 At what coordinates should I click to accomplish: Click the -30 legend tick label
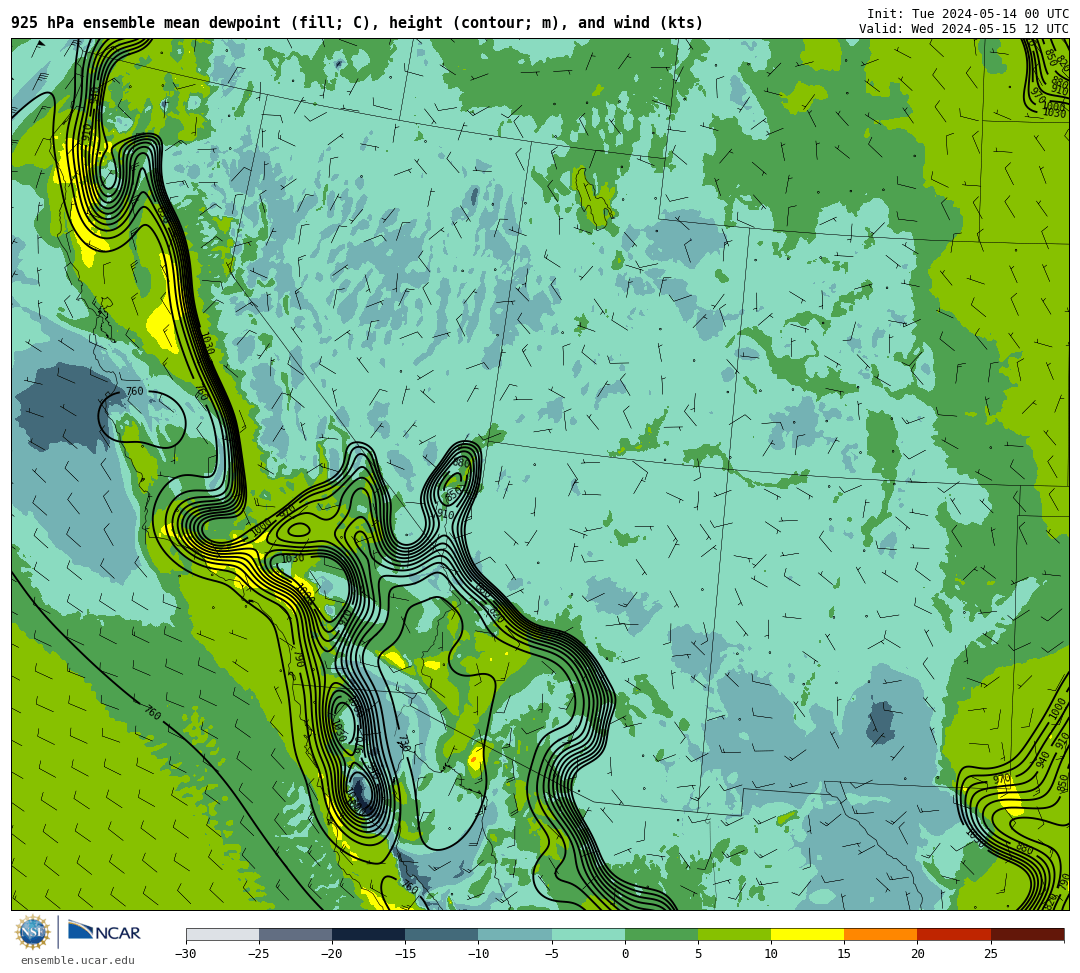click(x=186, y=954)
